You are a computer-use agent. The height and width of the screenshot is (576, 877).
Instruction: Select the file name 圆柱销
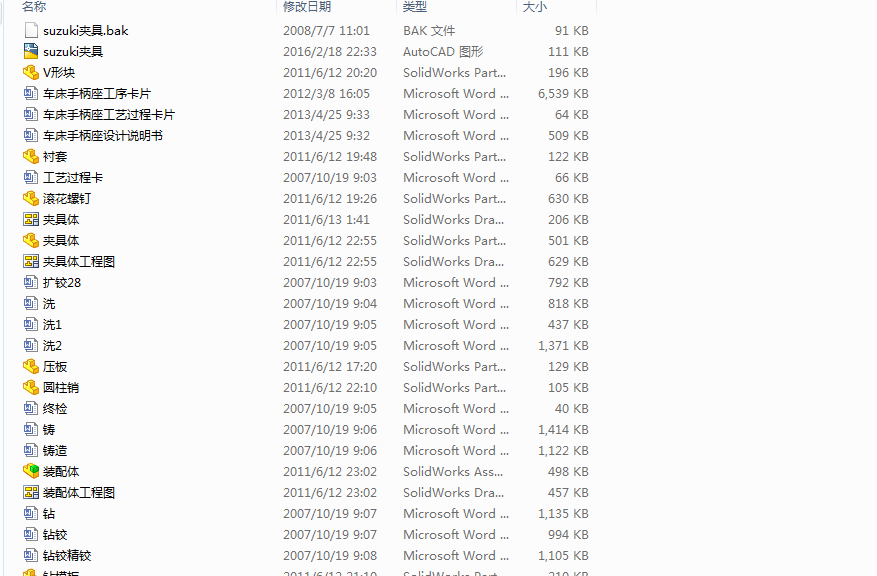tap(61, 388)
